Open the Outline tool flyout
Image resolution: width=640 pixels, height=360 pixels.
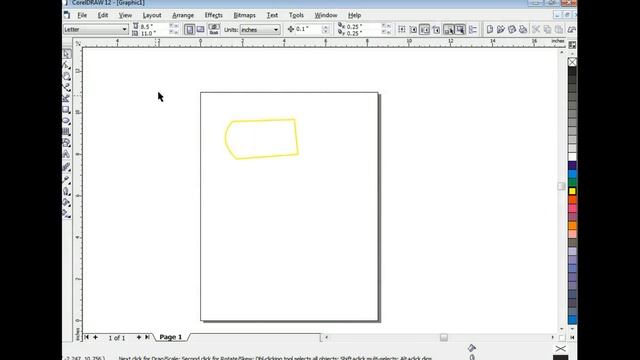click(x=67, y=191)
